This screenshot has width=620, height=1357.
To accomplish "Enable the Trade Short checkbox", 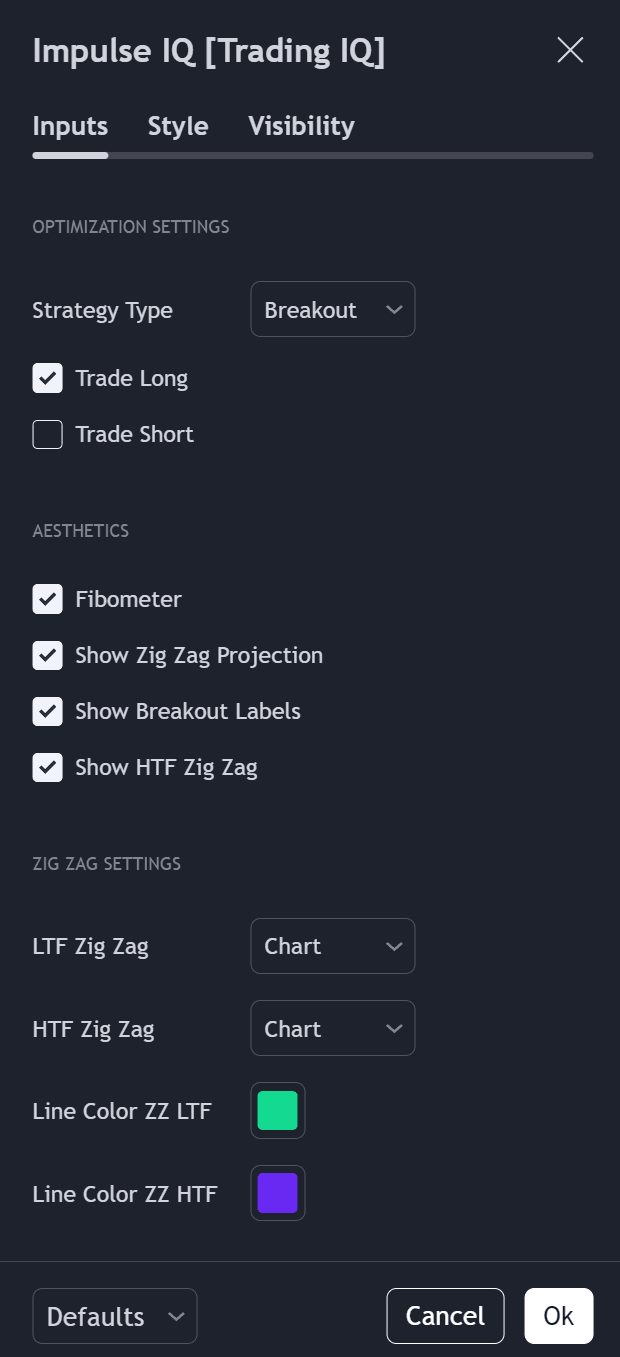I will (48, 434).
